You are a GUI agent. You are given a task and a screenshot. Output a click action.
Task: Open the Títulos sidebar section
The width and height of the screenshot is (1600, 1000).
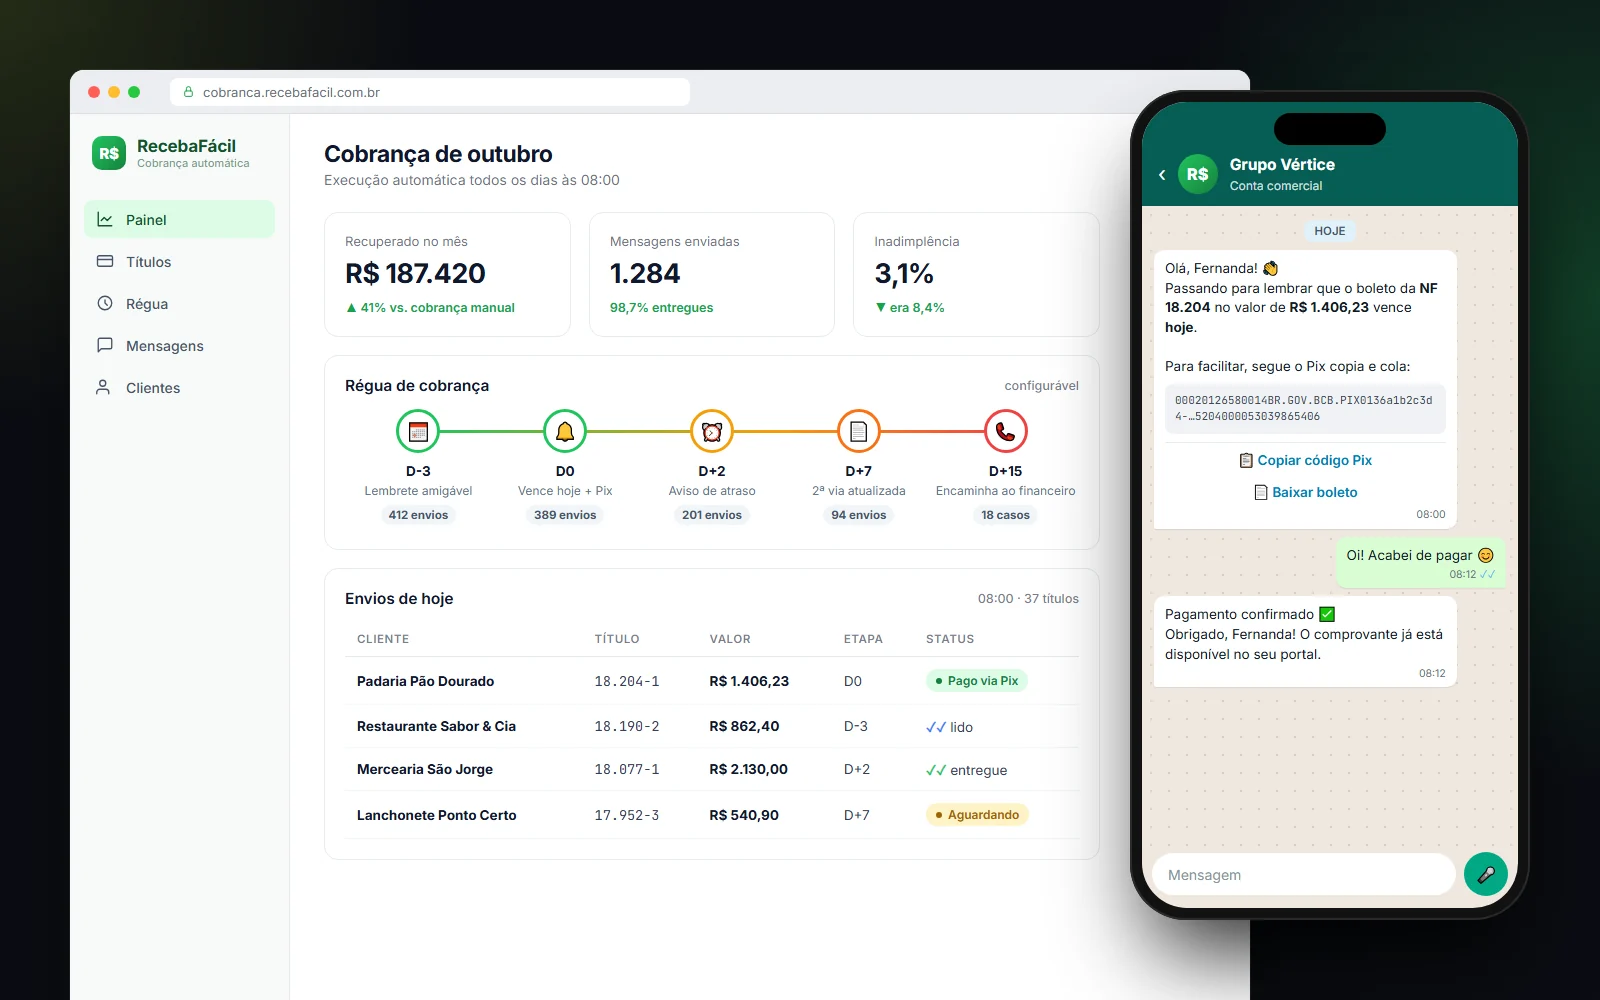click(x=179, y=261)
